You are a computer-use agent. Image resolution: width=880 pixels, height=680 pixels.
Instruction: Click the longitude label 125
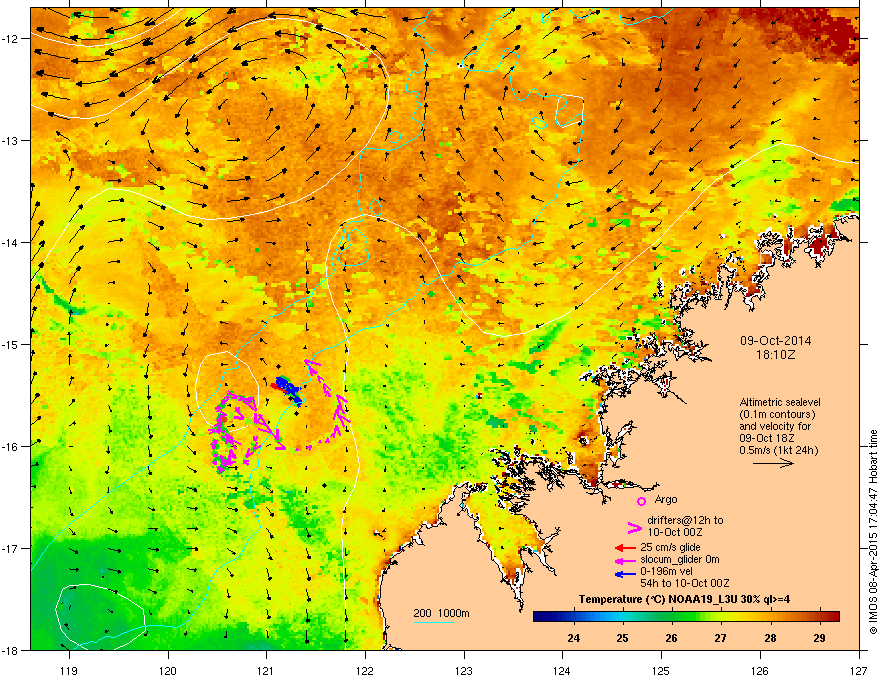[x=661, y=670]
